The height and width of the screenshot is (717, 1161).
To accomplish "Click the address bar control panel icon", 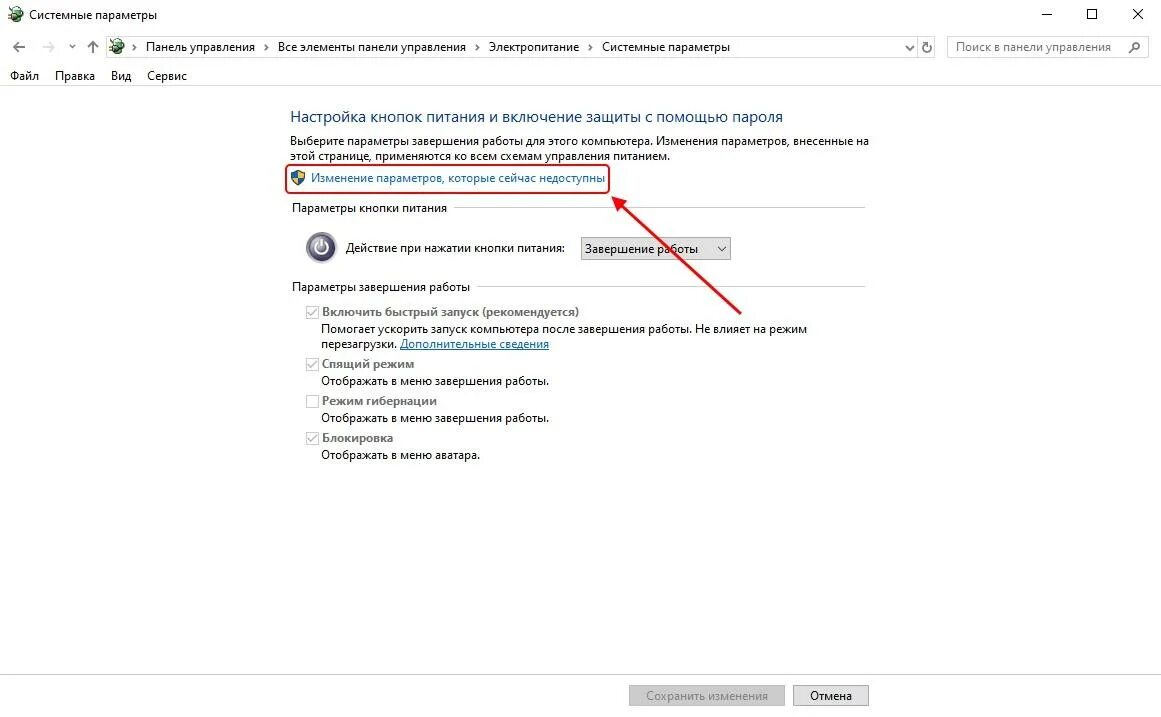I will 117,47.
